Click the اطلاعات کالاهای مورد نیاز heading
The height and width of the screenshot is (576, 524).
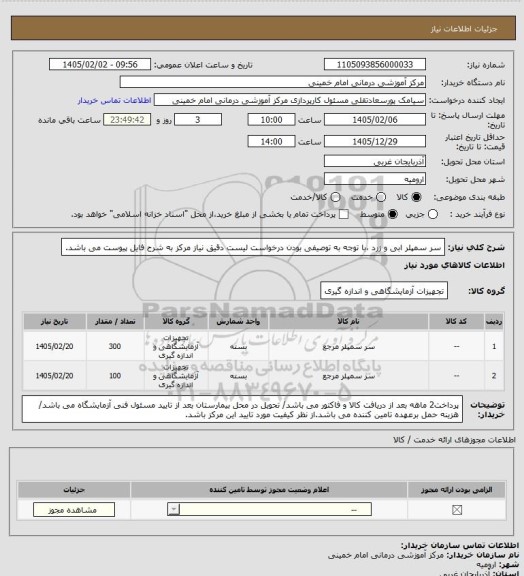click(455, 265)
